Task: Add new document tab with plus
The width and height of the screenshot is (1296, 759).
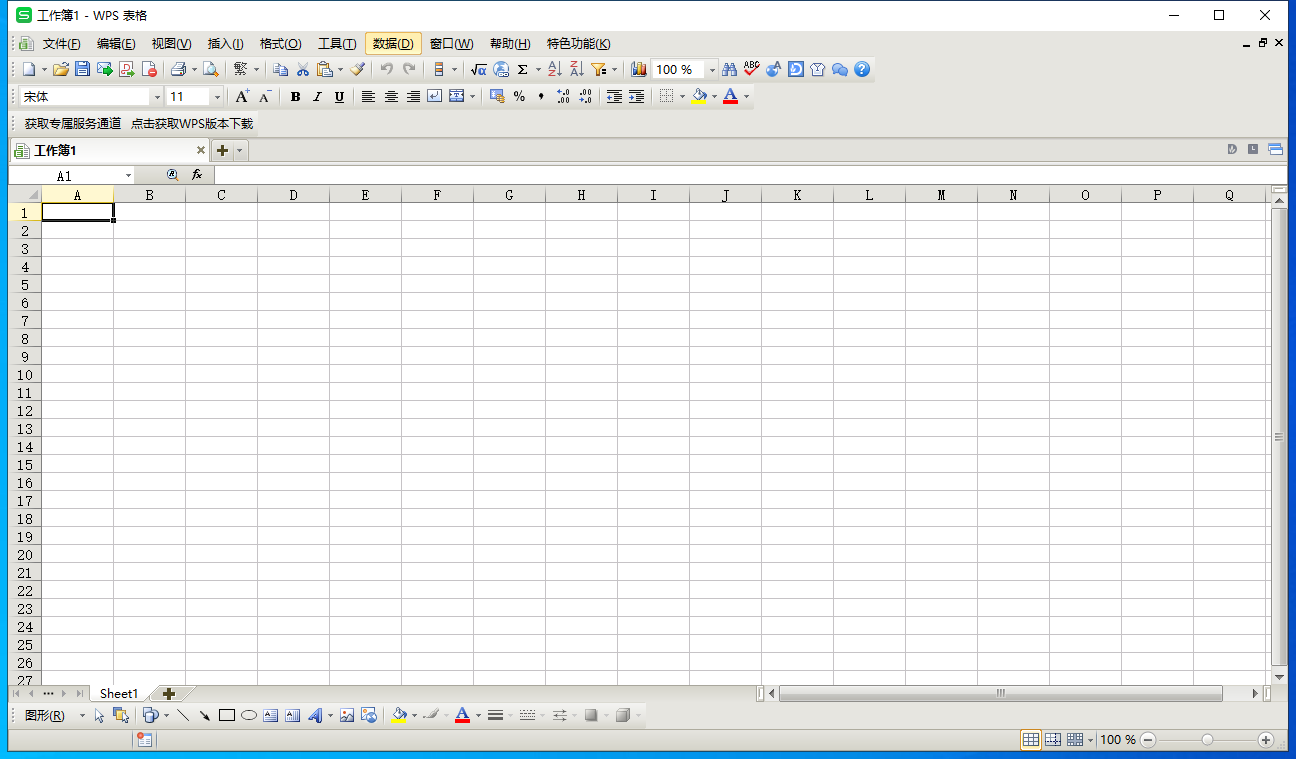Action: coord(223,151)
